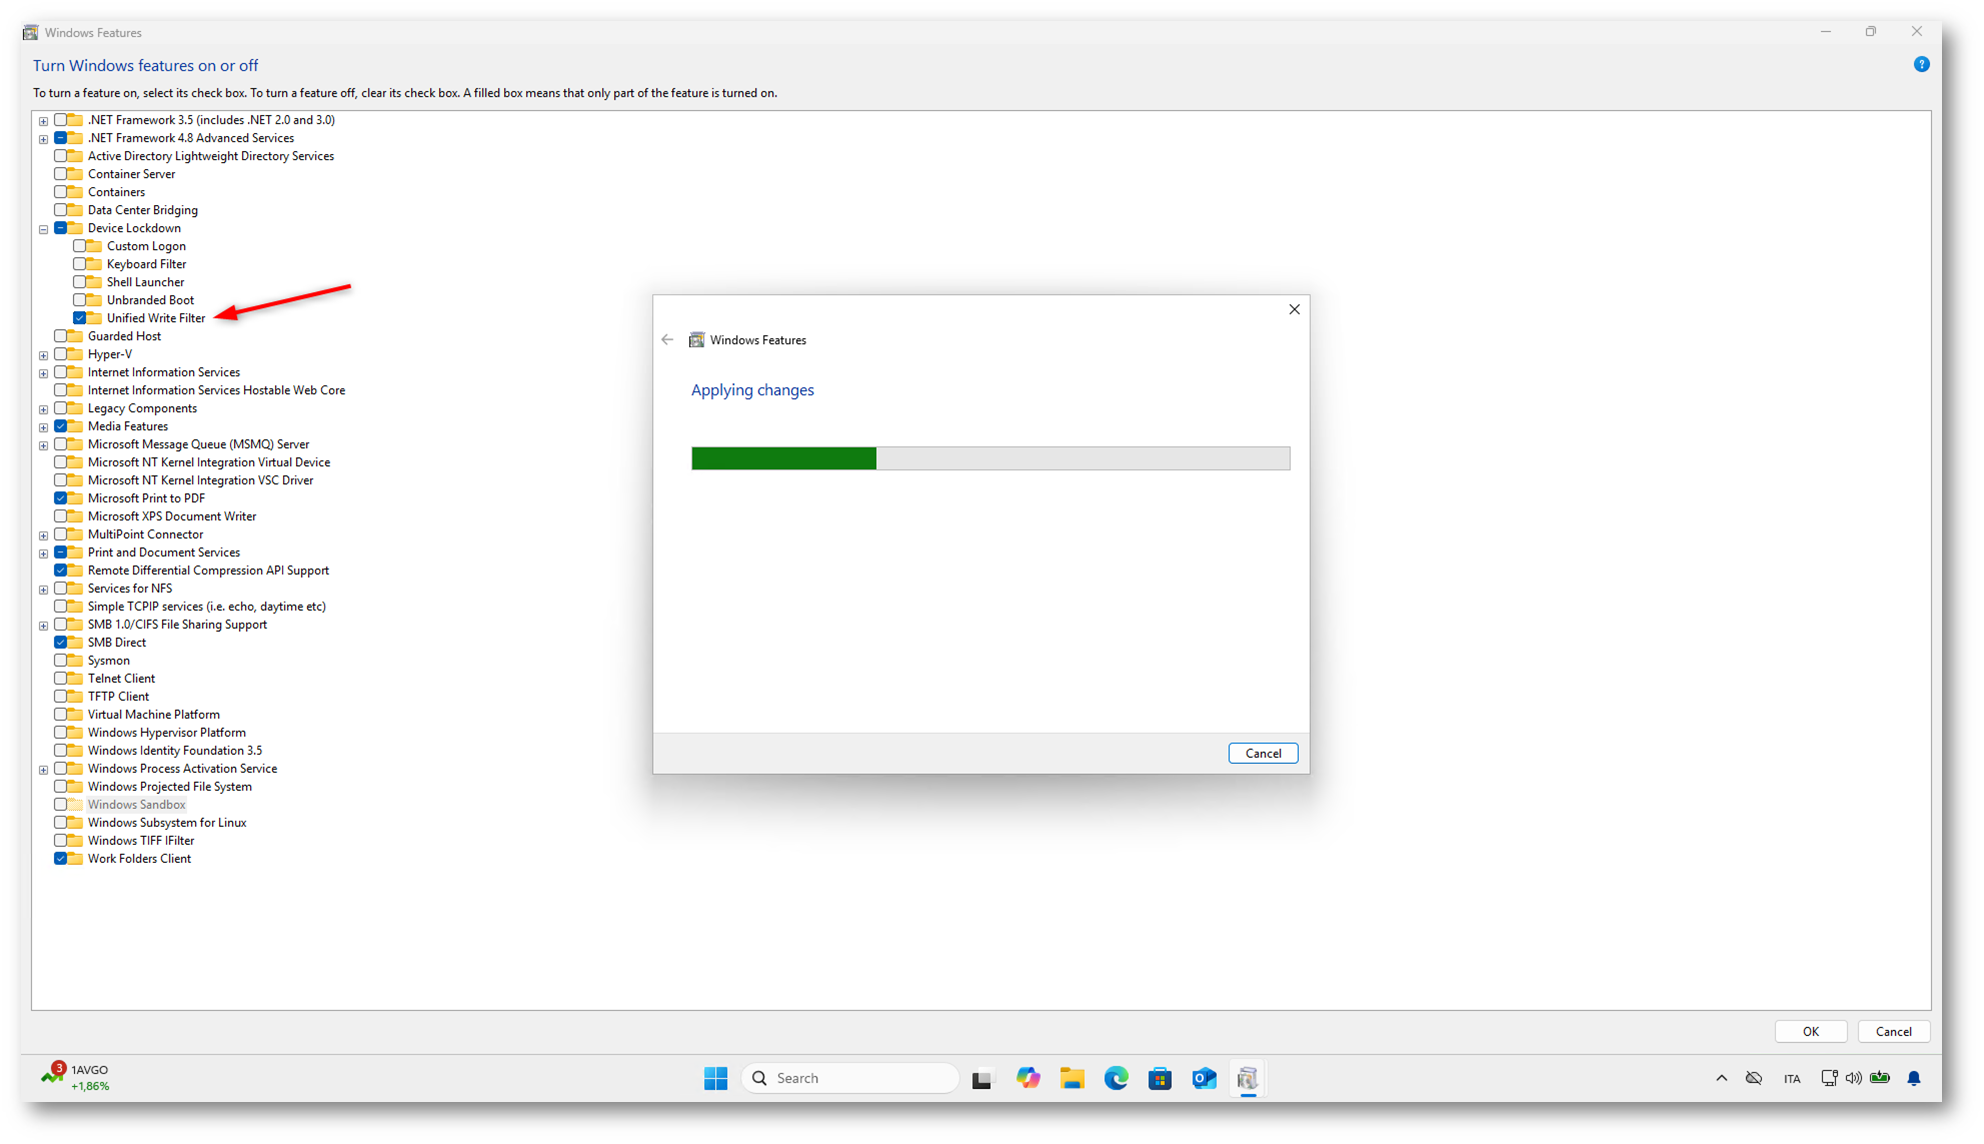The height and width of the screenshot is (1144, 1984).
Task: Click OK in the Windows Features window
Action: [1810, 1031]
